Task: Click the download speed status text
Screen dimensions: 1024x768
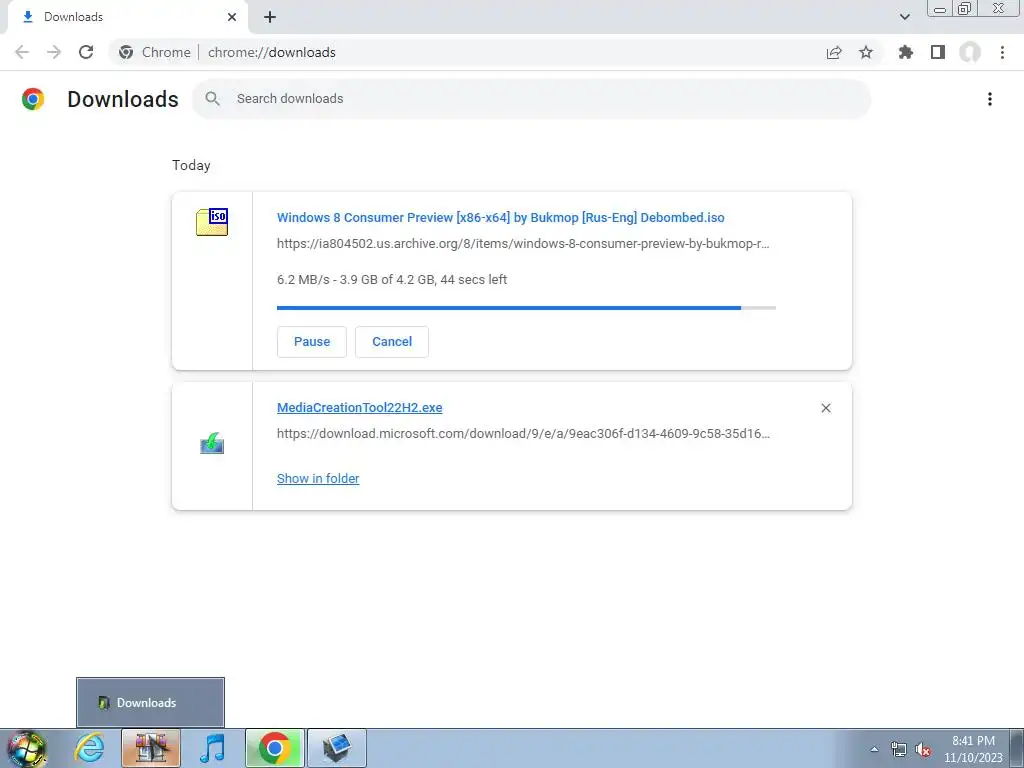Action: click(x=392, y=280)
